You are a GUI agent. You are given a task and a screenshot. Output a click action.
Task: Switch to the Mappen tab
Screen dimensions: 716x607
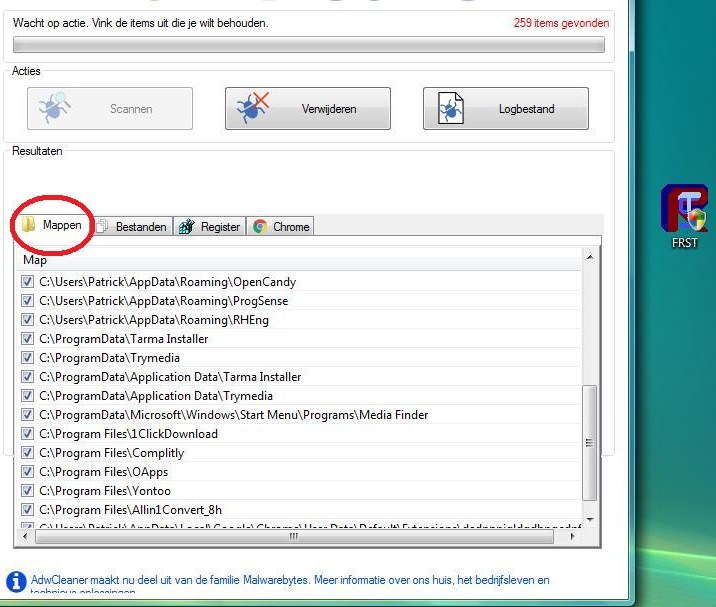coord(52,225)
